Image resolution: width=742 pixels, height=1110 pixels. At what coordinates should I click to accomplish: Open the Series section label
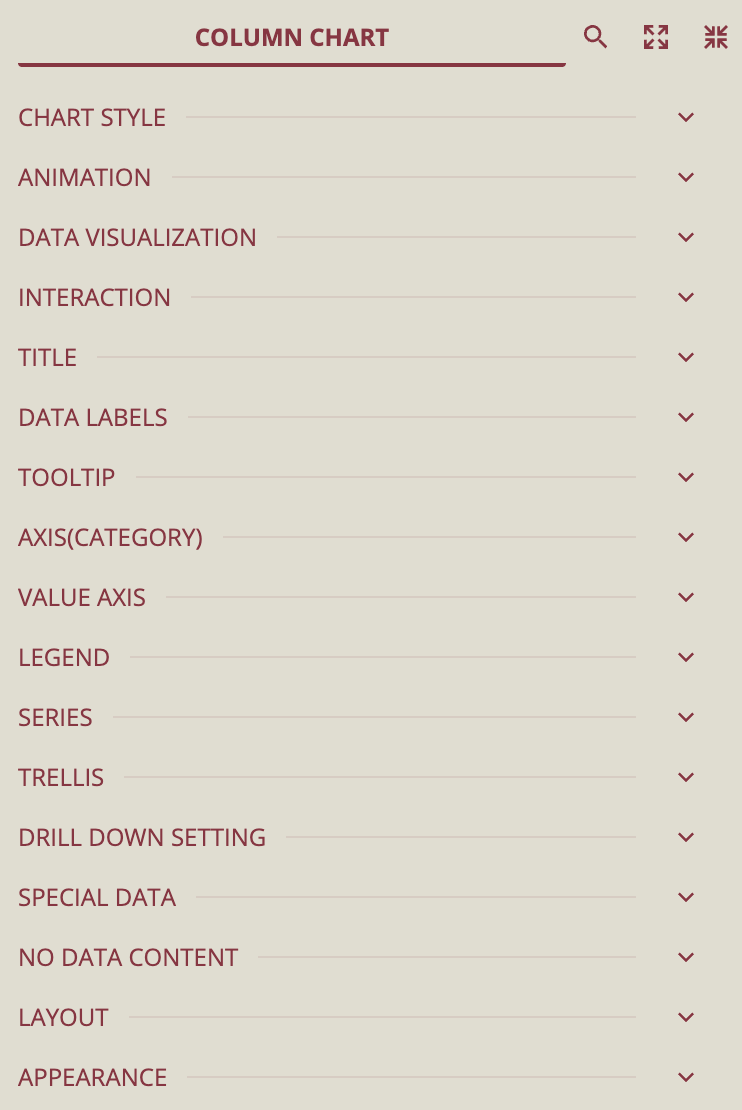click(x=55, y=717)
